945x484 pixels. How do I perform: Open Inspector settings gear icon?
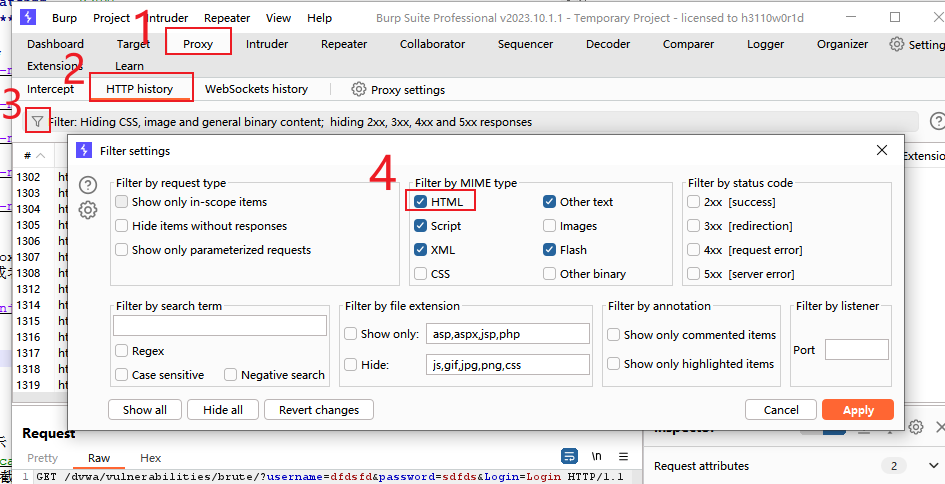tap(916, 427)
